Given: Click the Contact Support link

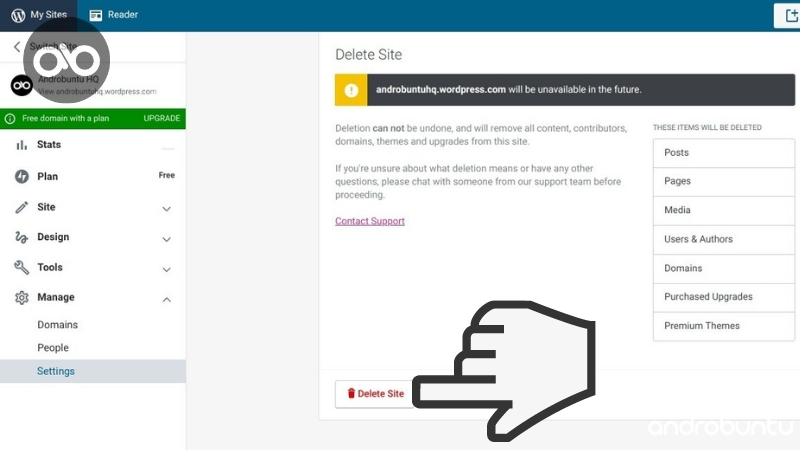Looking at the screenshot, I should coord(370,221).
